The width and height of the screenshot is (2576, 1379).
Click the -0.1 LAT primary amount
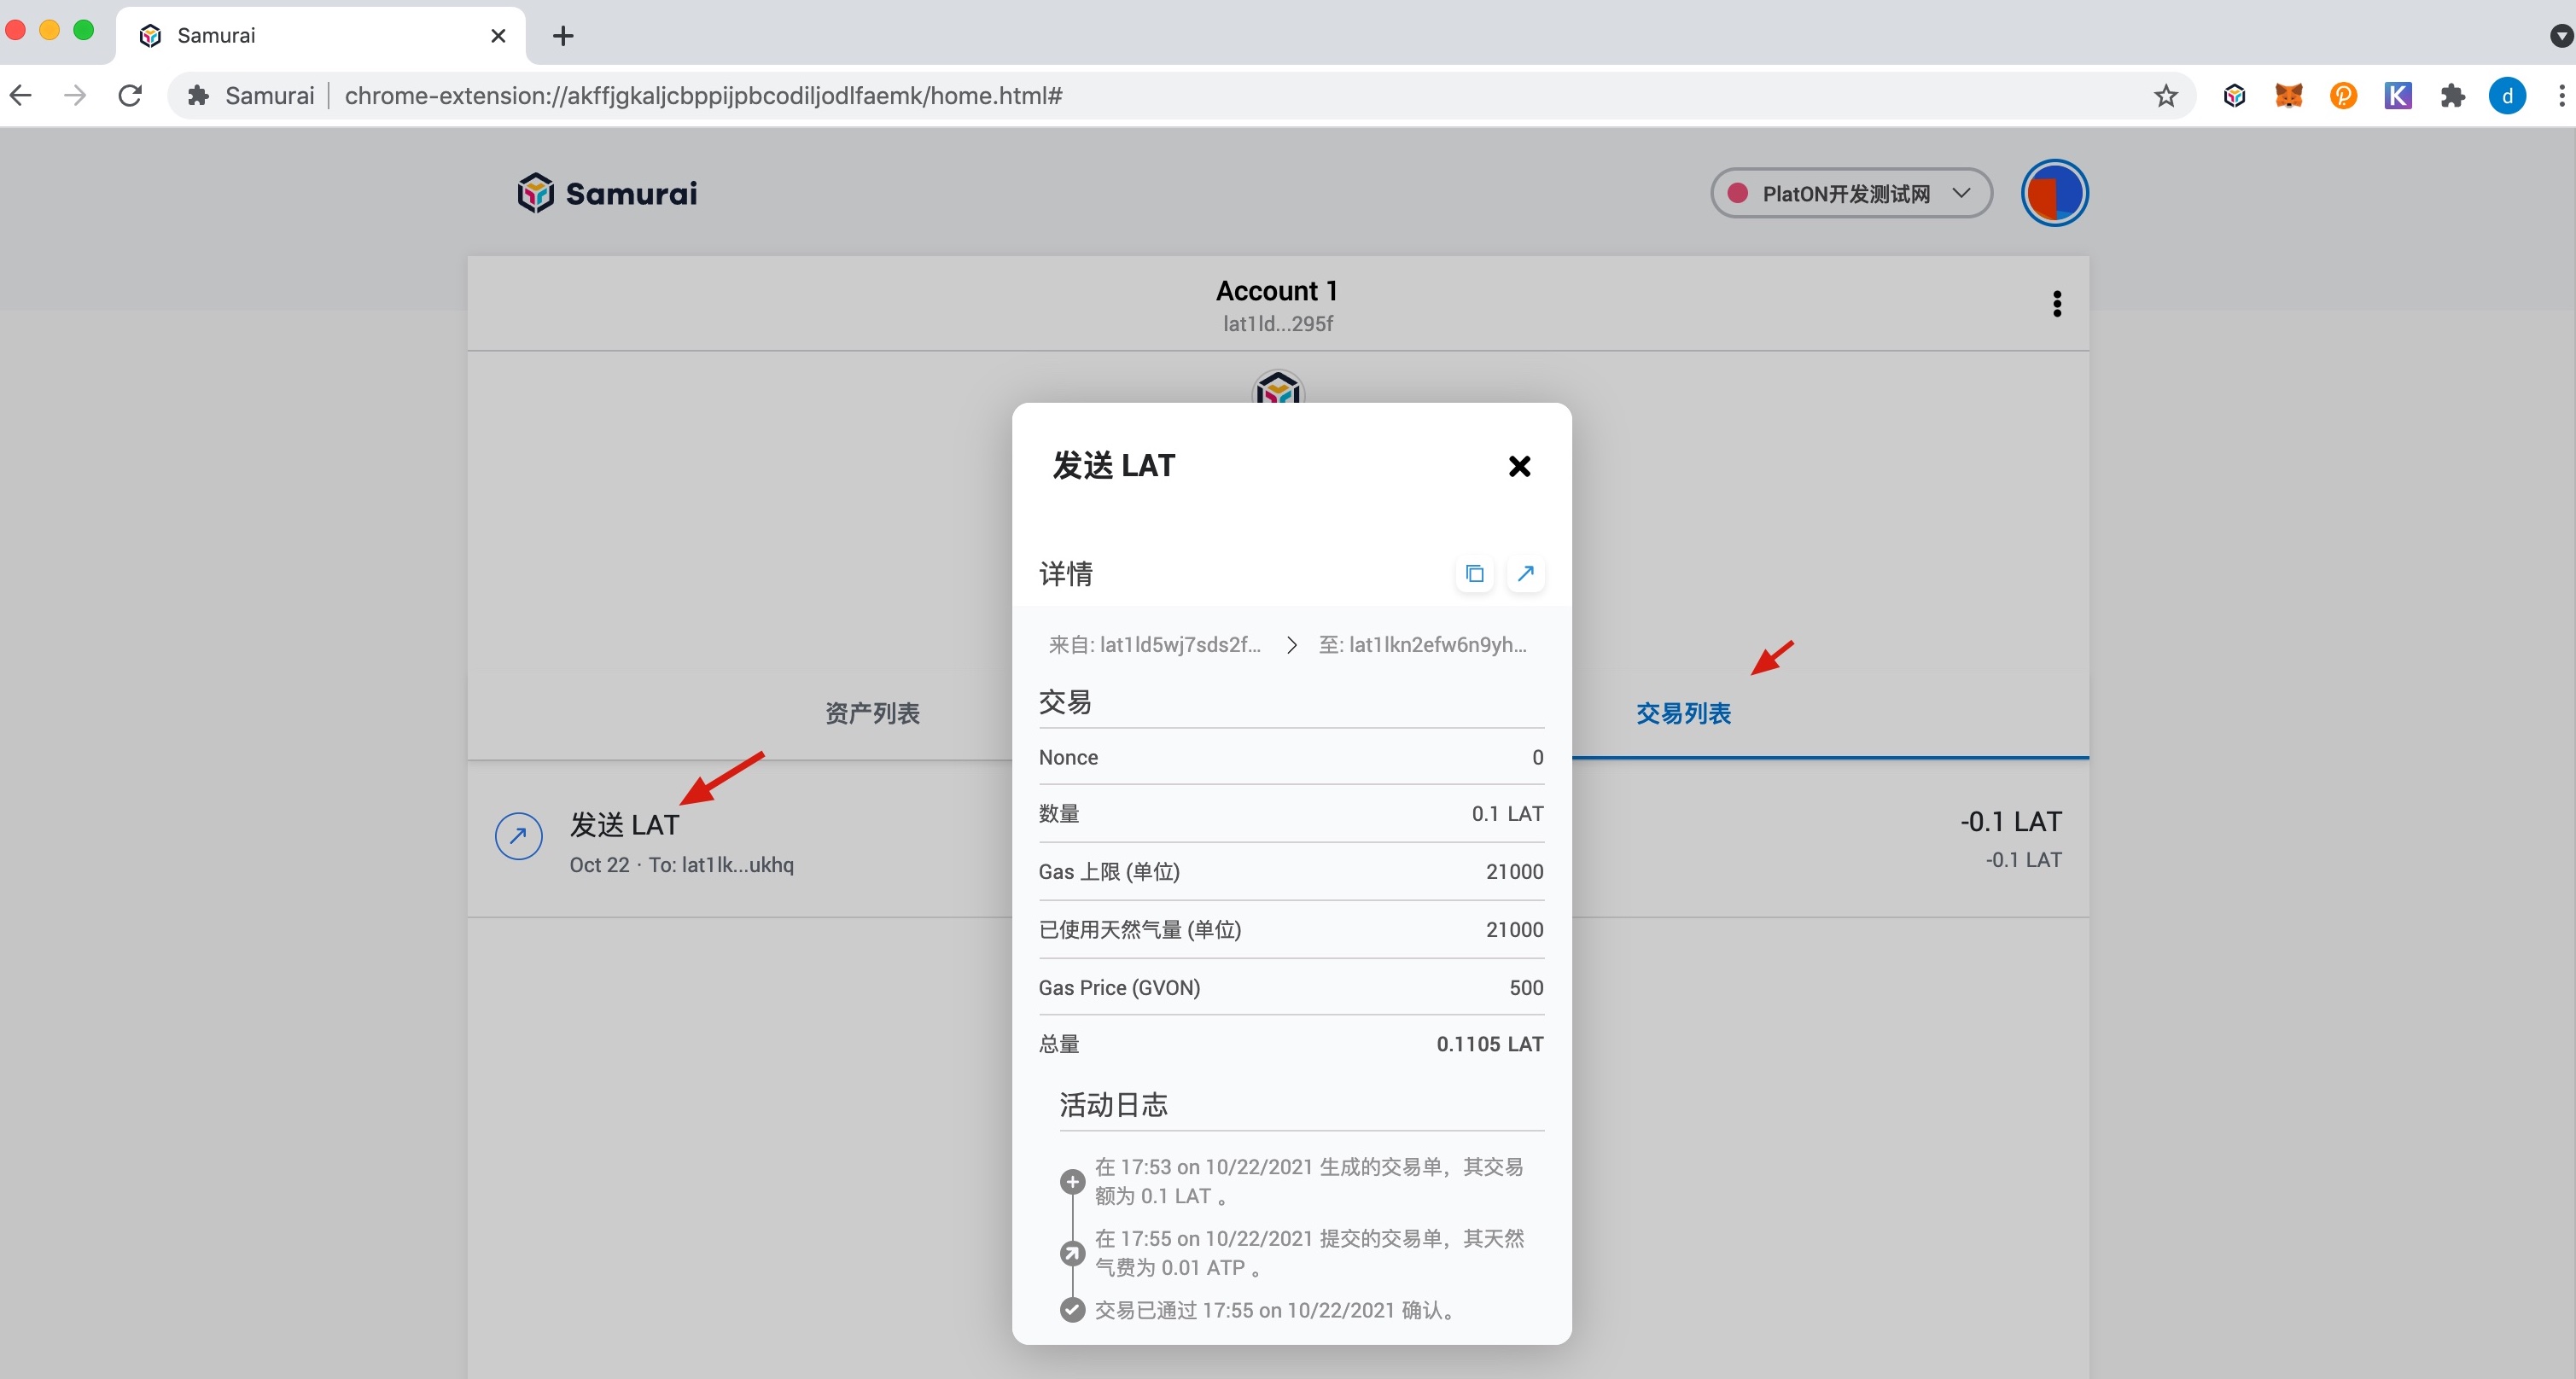(2011, 822)
